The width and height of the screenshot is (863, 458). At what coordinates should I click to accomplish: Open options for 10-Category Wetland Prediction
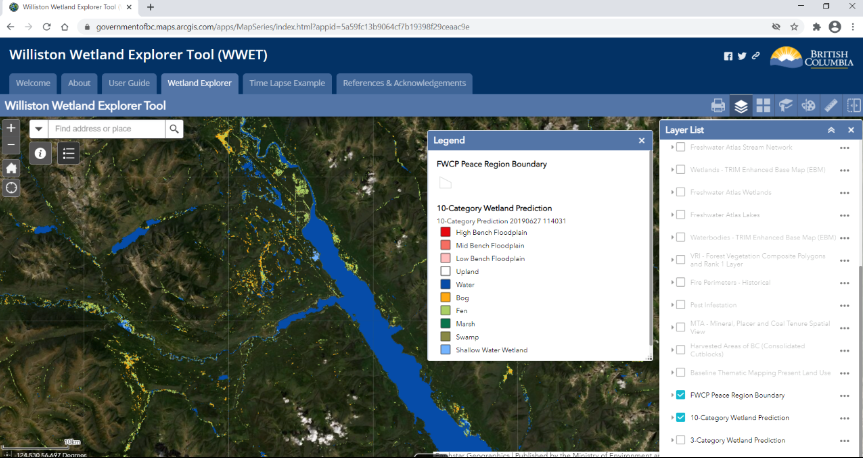pos(844,418)
